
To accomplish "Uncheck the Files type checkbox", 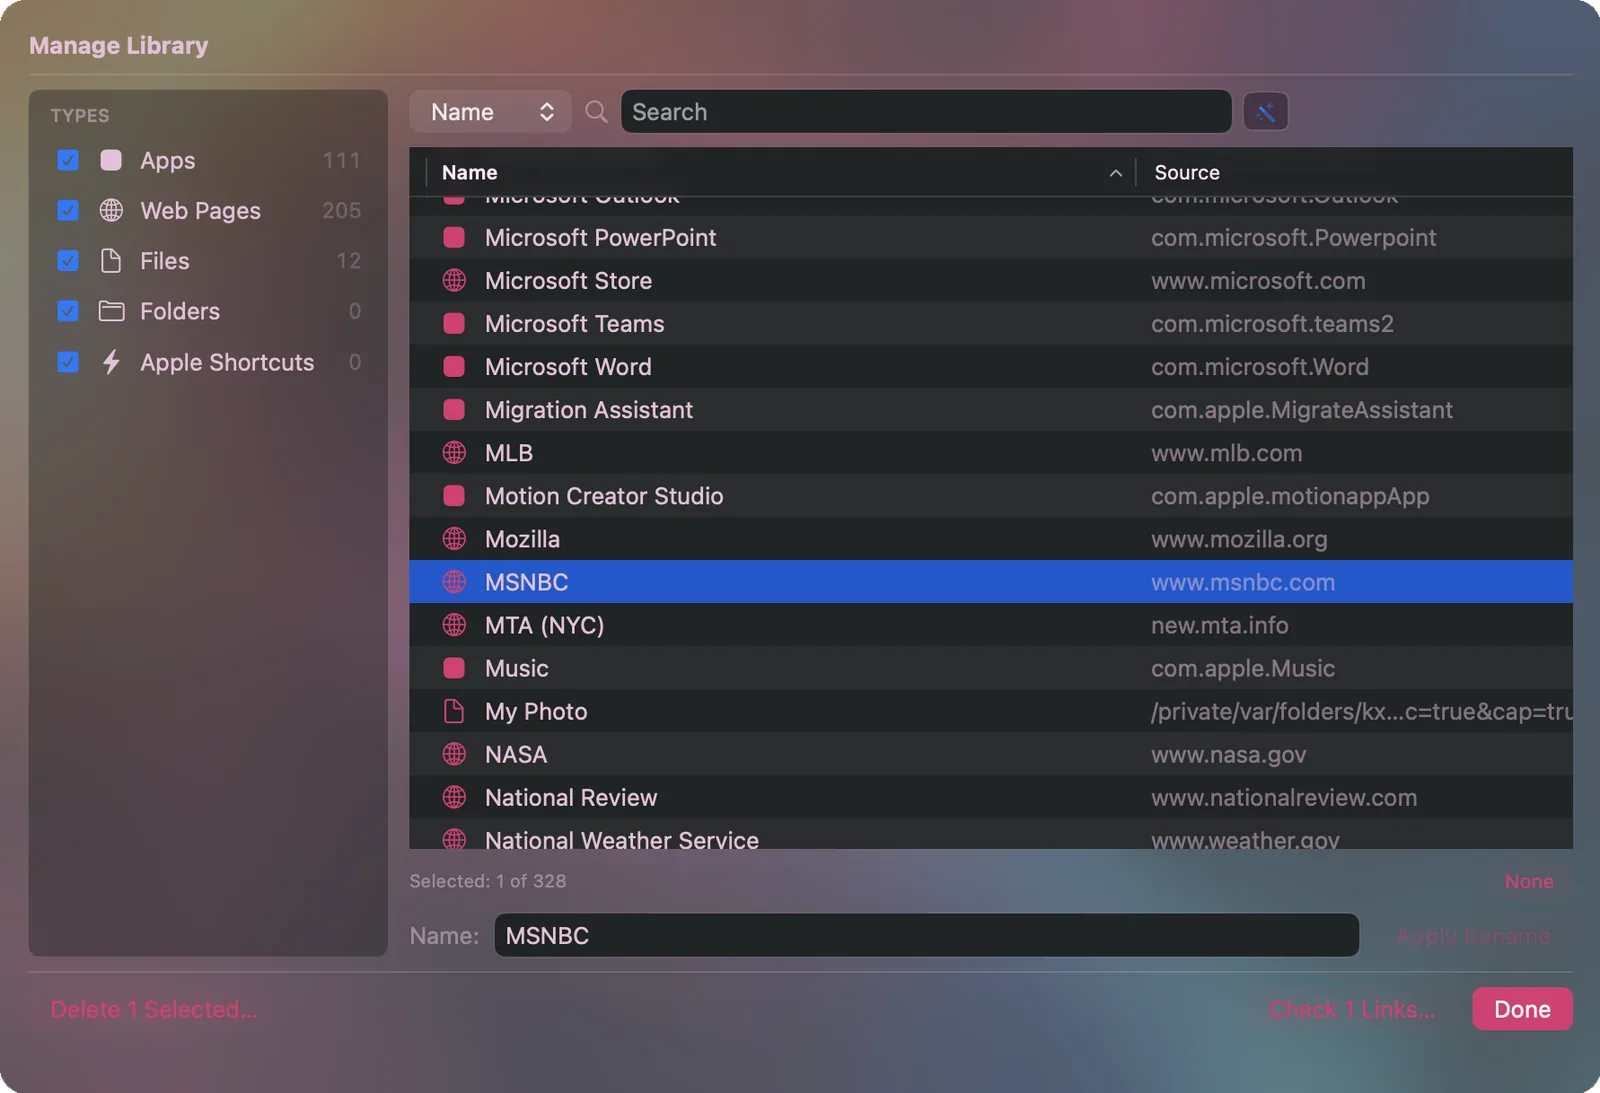I will 68,261.
